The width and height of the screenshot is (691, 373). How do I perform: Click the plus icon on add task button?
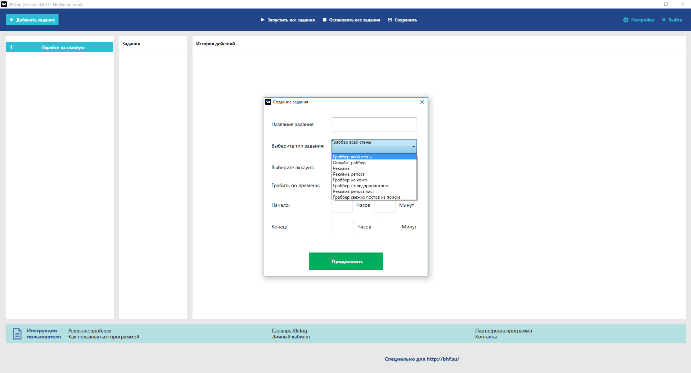pyautogui.click(x=11, y=20)
